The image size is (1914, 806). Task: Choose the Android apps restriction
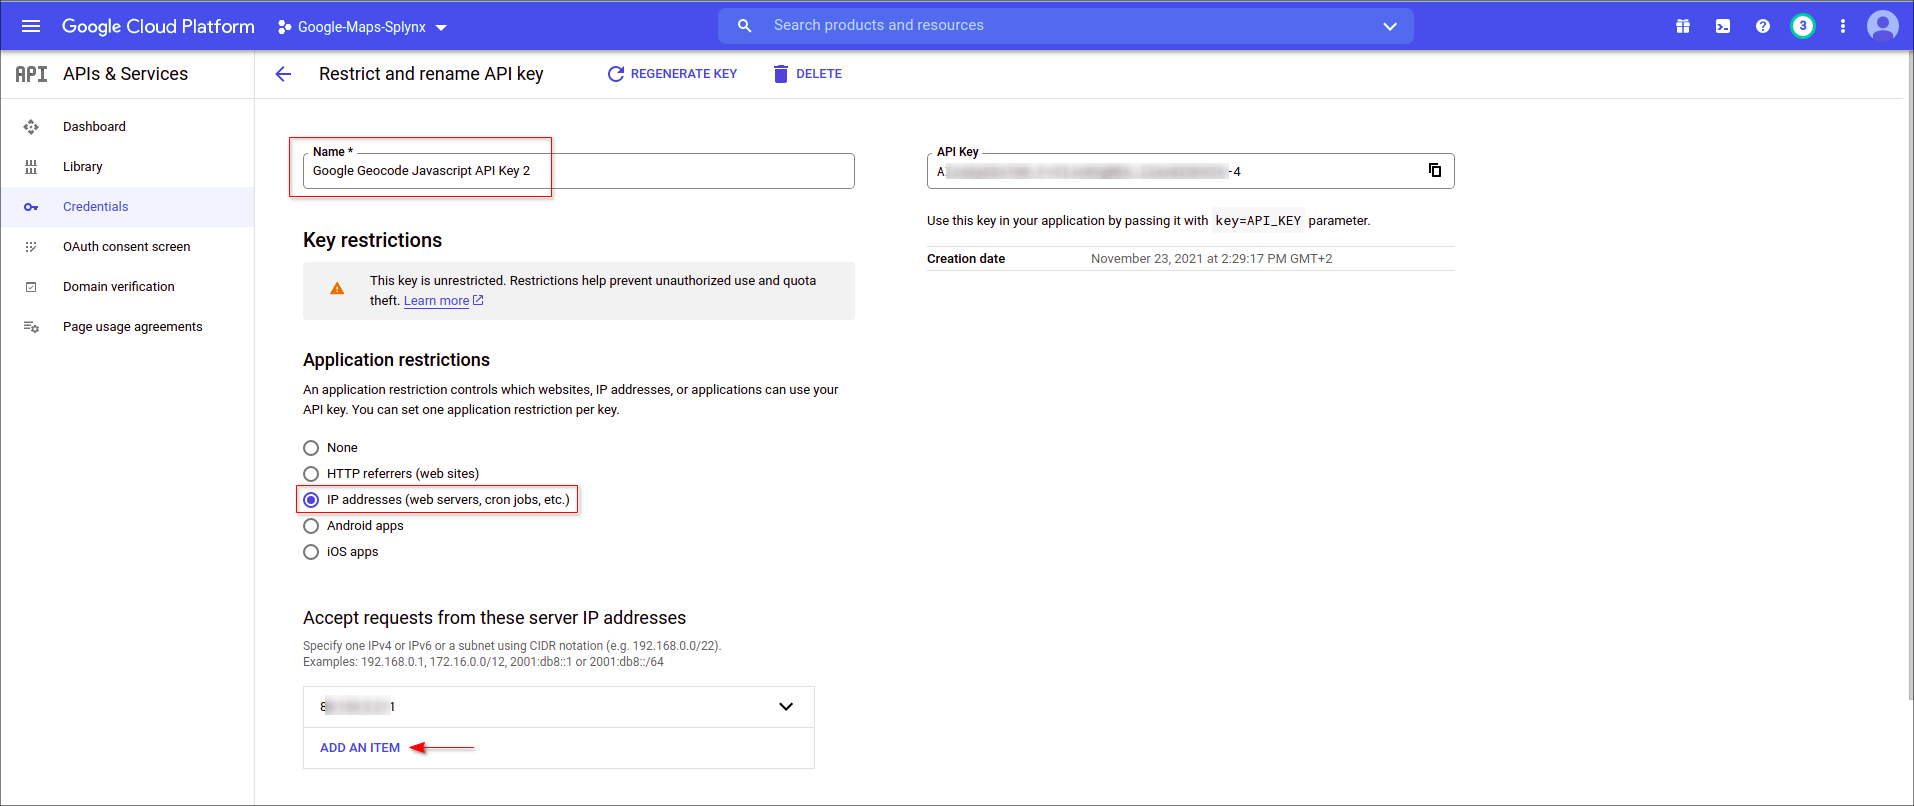(x=311, y=526)
